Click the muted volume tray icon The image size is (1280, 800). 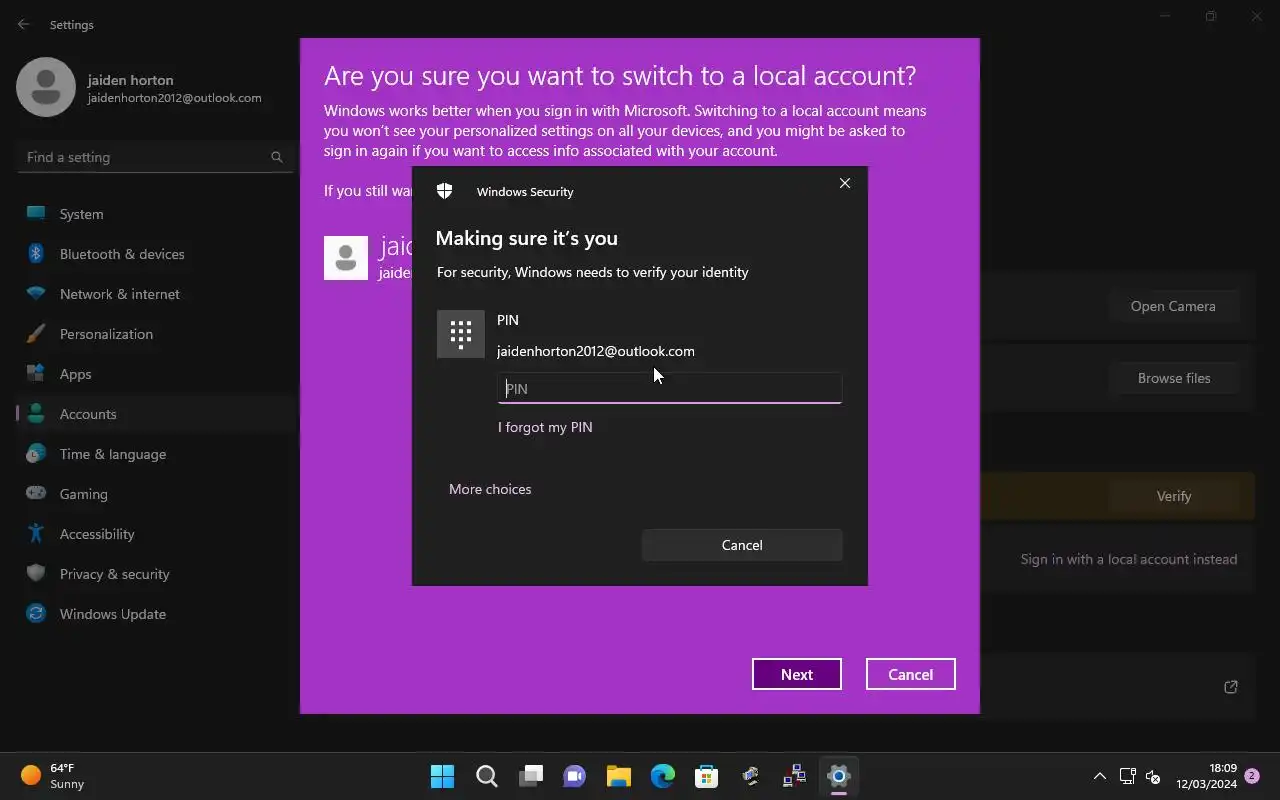tap(1153, 776)
